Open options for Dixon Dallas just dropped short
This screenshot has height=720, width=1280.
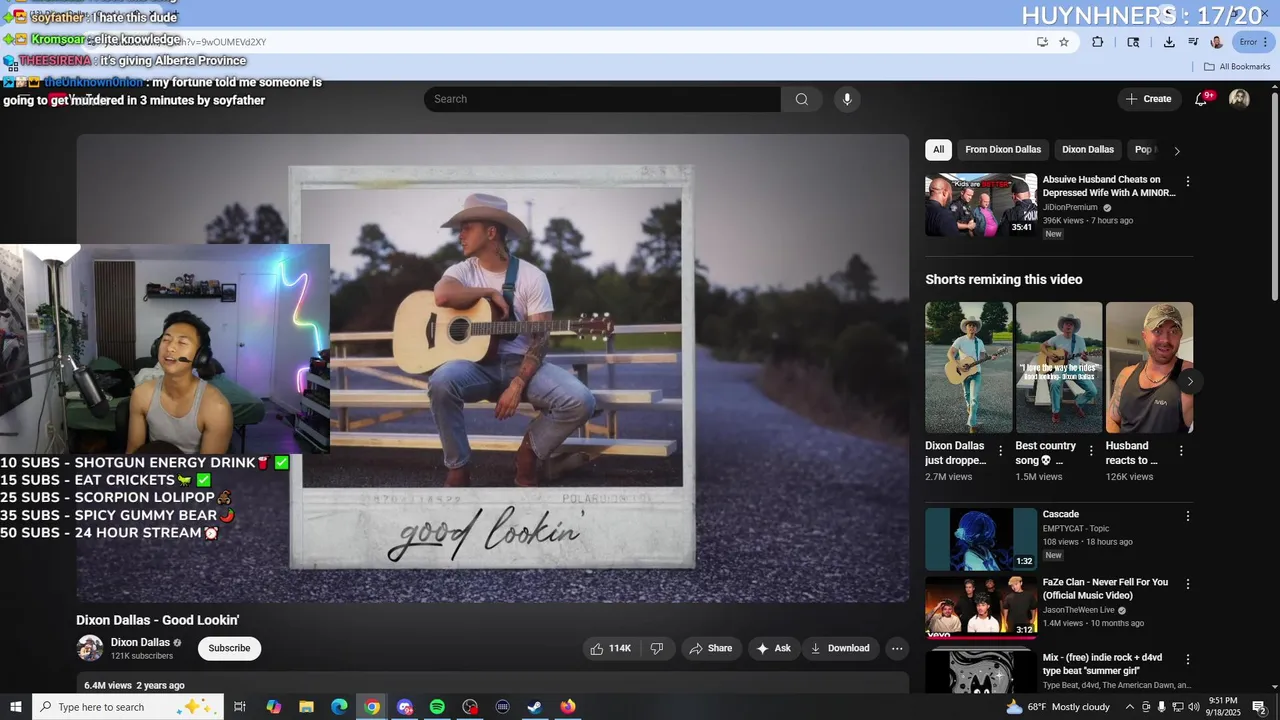(x=1000, y=451)
